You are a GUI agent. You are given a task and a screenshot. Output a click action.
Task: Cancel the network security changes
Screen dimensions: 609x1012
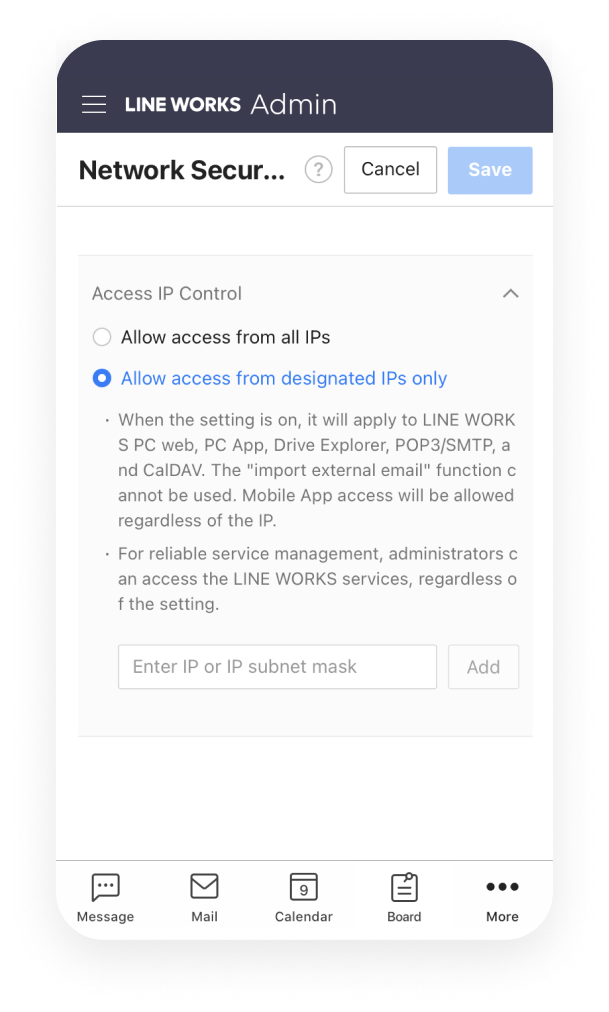(390, 170)
